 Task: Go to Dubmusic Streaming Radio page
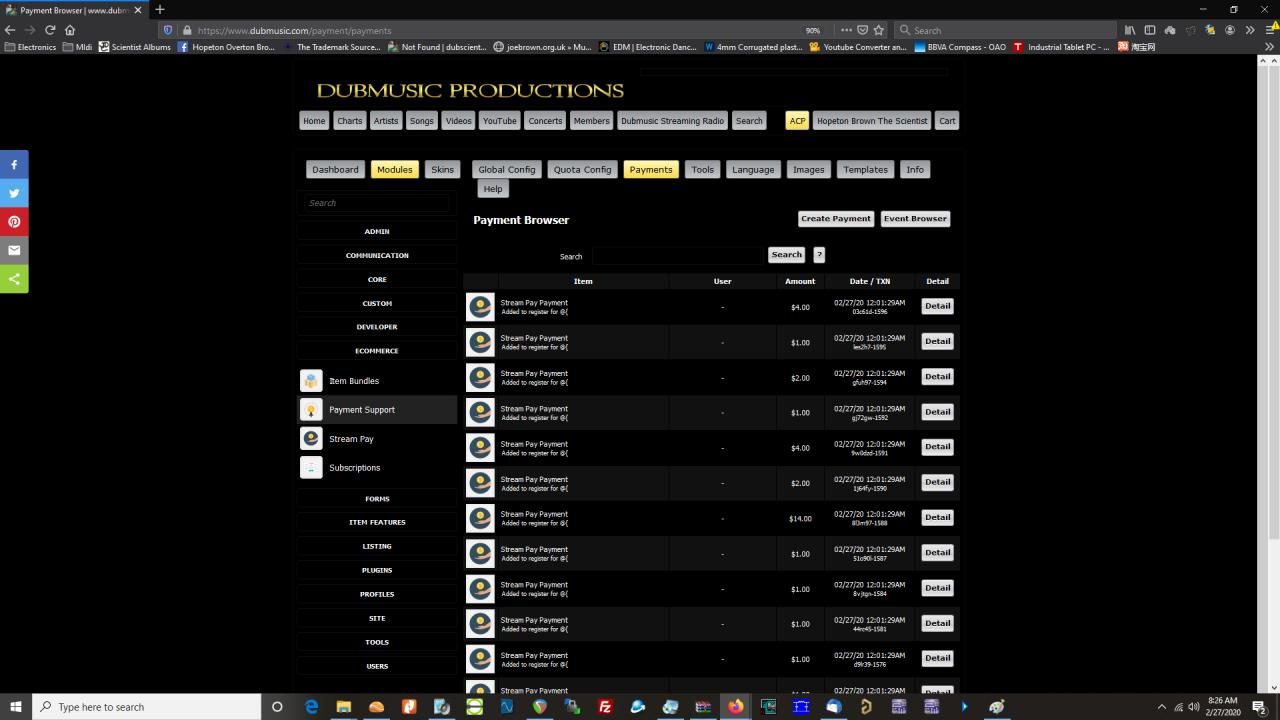(x=672, y=121)
